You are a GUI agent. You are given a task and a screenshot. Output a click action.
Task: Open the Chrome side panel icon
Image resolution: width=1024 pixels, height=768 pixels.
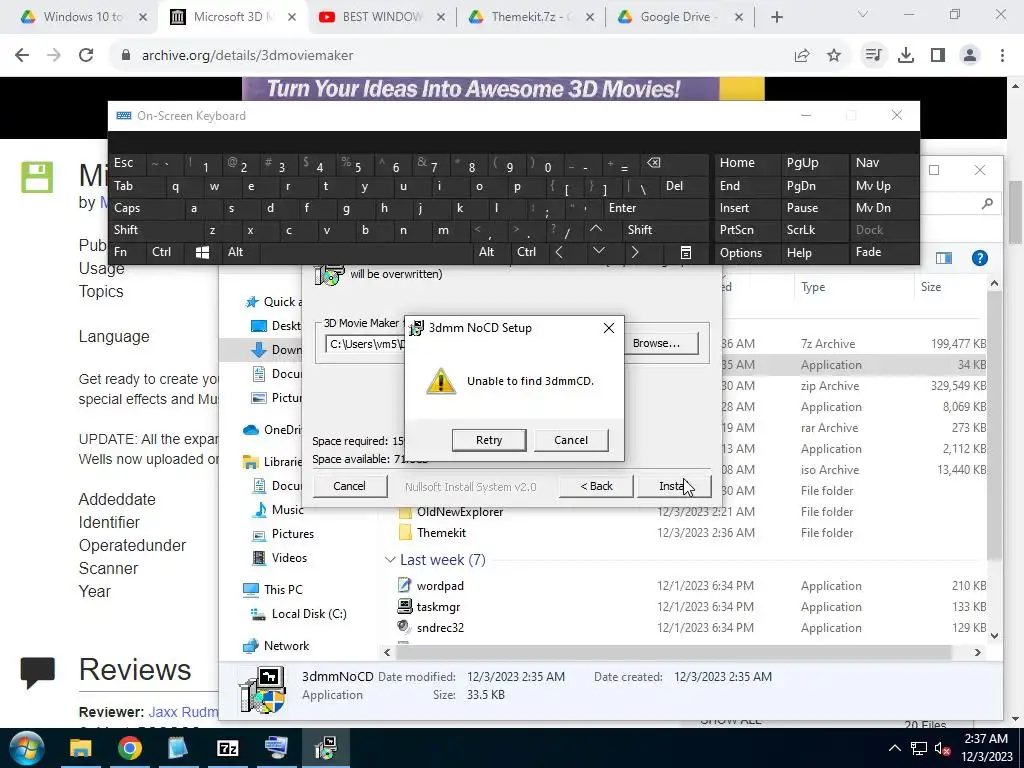coord(938,56)
